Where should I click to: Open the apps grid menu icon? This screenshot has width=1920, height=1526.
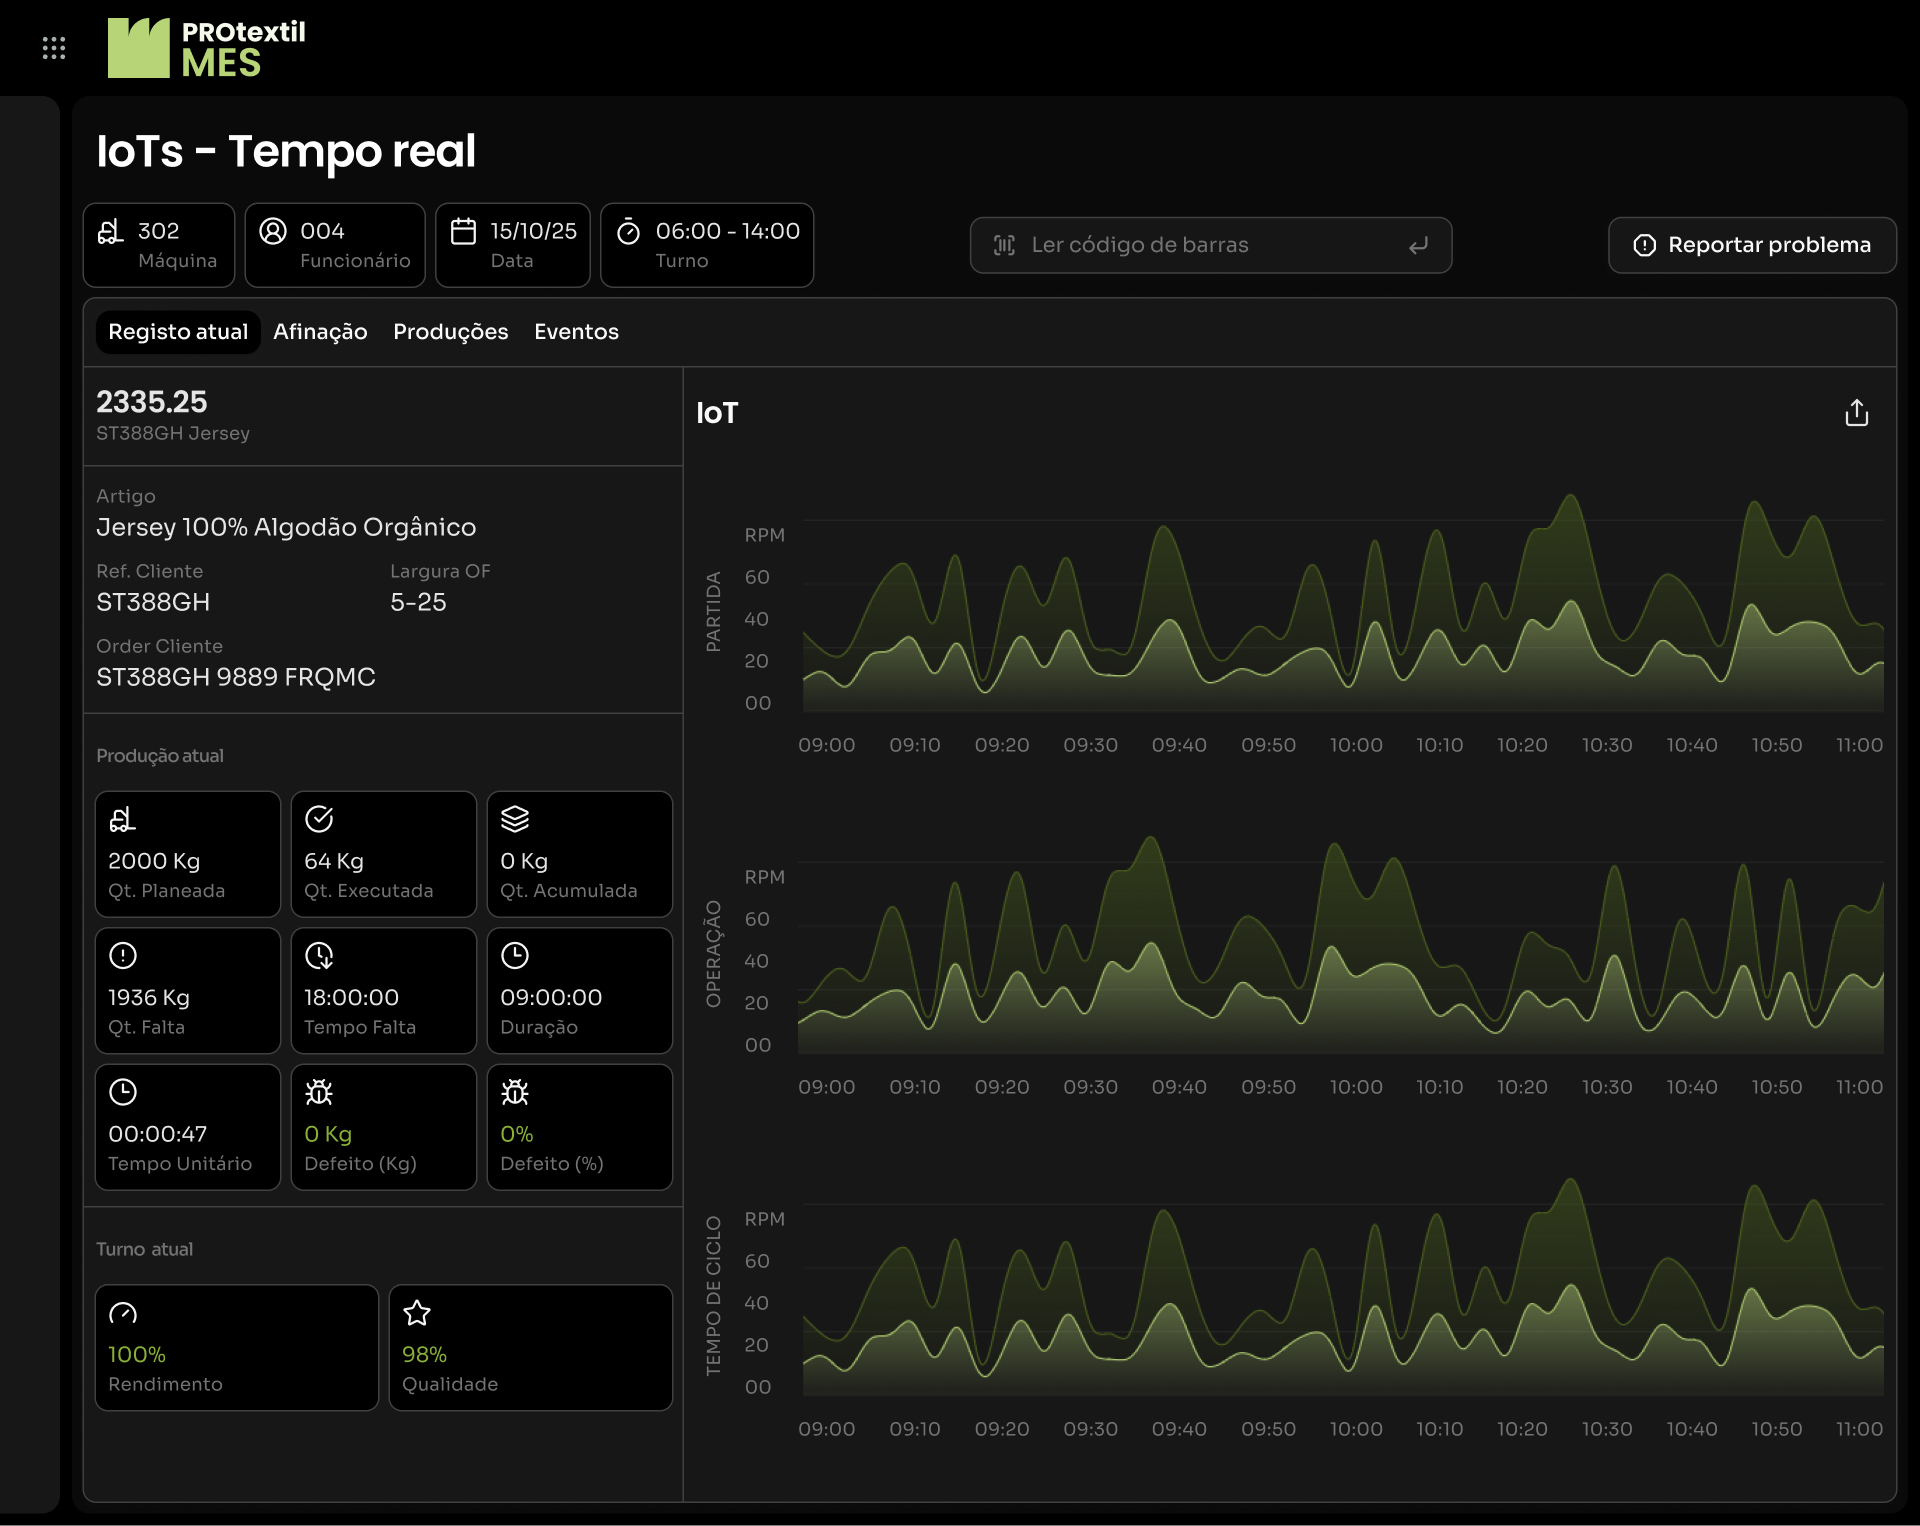click(x=54, y=48)
